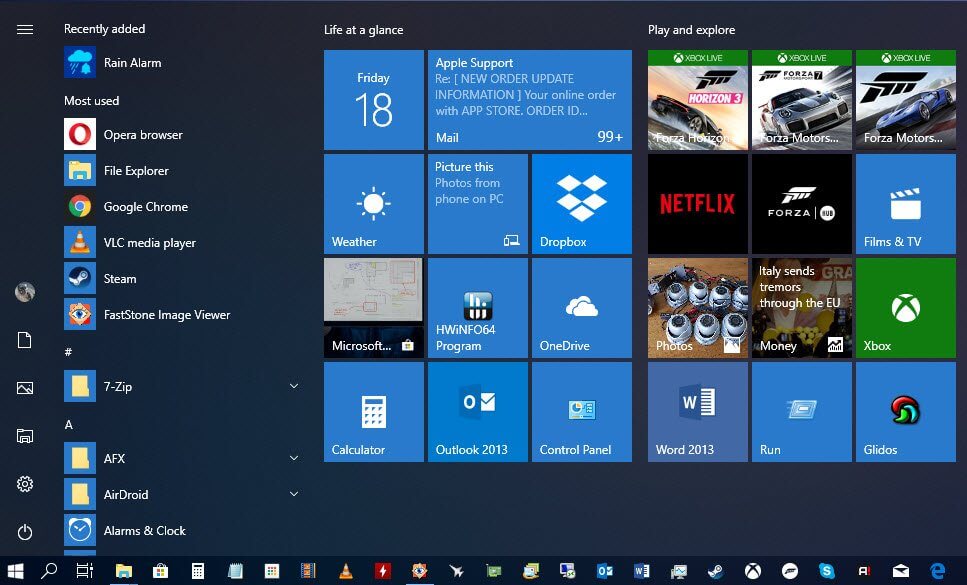Click the Task View taskbar button
Screen dimensions: 967x585
click(x=85, y=571)
